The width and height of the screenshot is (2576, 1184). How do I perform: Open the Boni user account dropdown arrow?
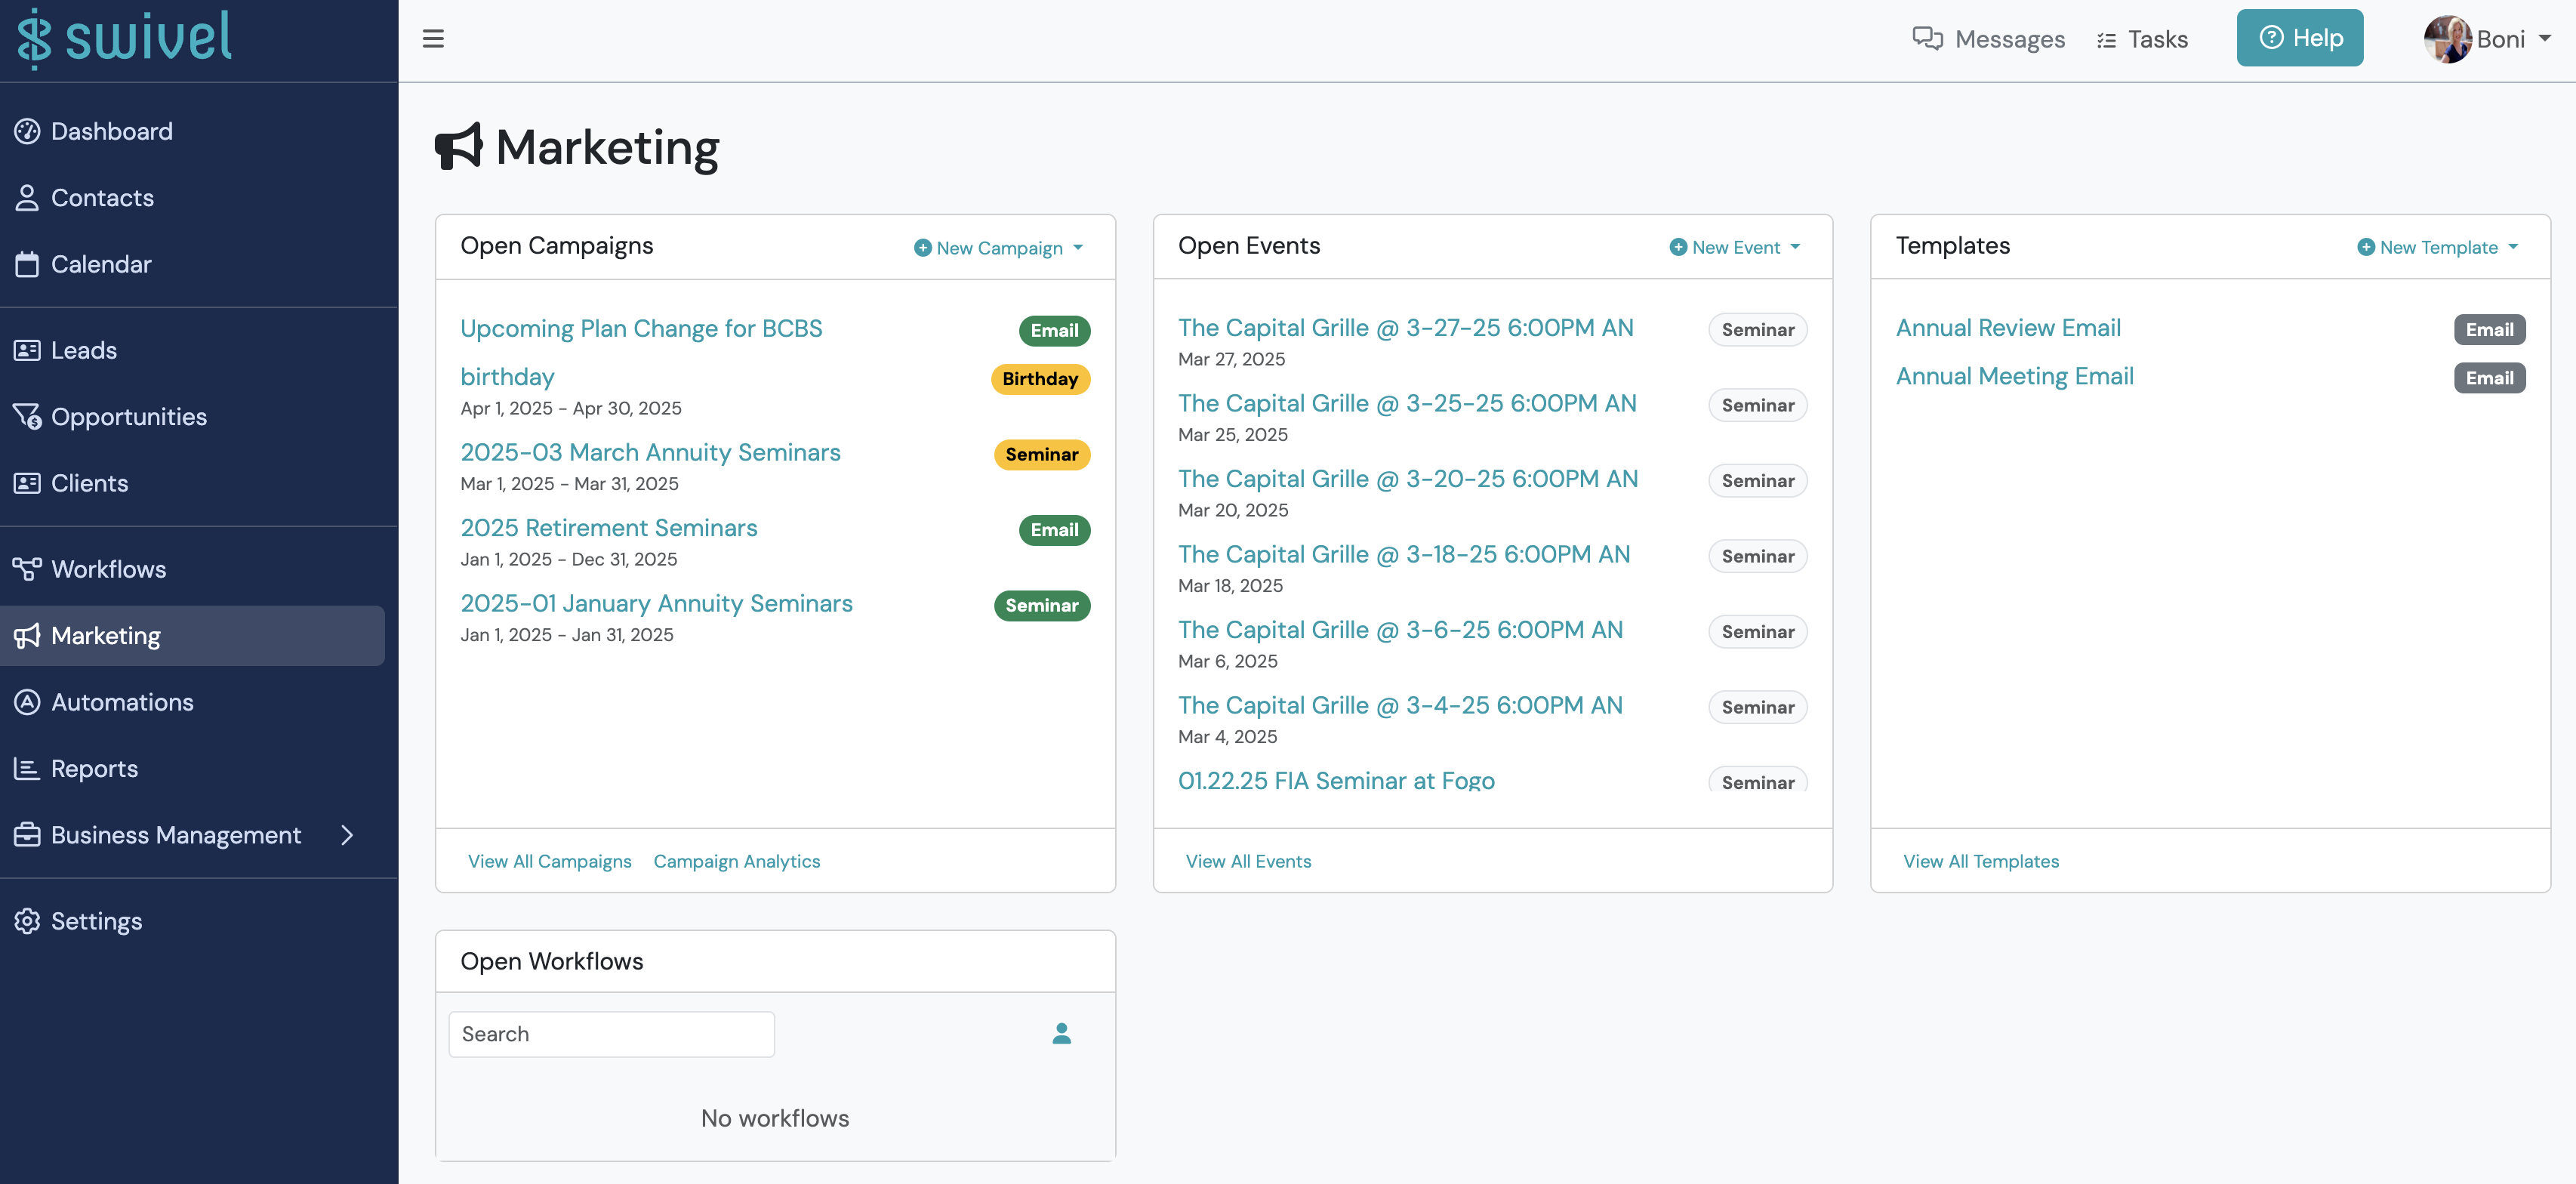[2544, 39]
